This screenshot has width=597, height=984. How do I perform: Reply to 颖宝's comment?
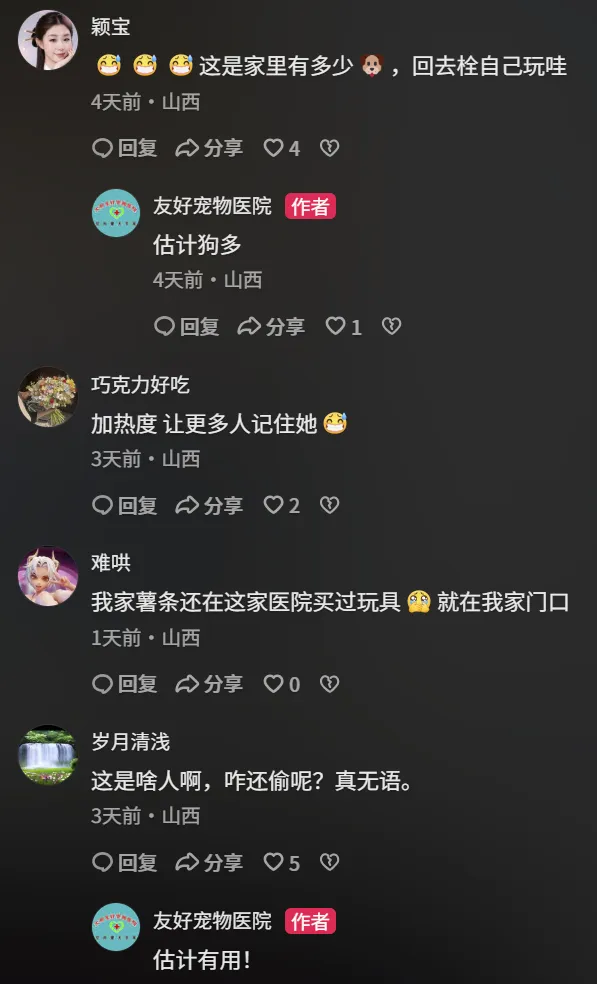coord(124,148)
